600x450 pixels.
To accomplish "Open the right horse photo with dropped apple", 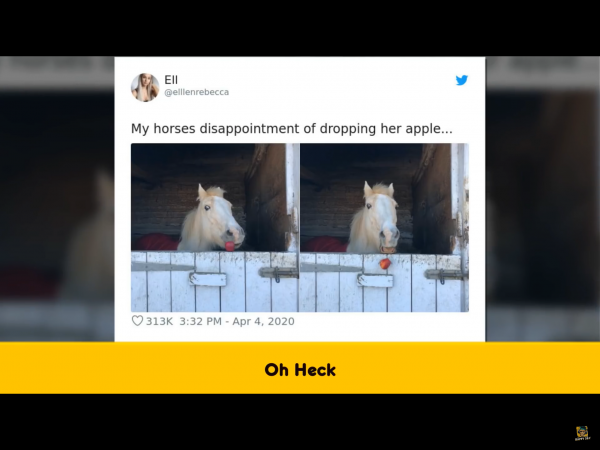I will (385, 228).
